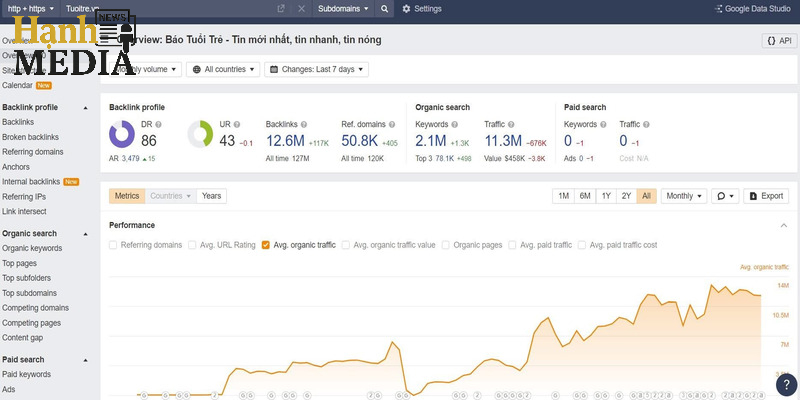Click the calendar icon in Changes filter
The width and height of the screenshot is (800, 400).
click(274, 69)
